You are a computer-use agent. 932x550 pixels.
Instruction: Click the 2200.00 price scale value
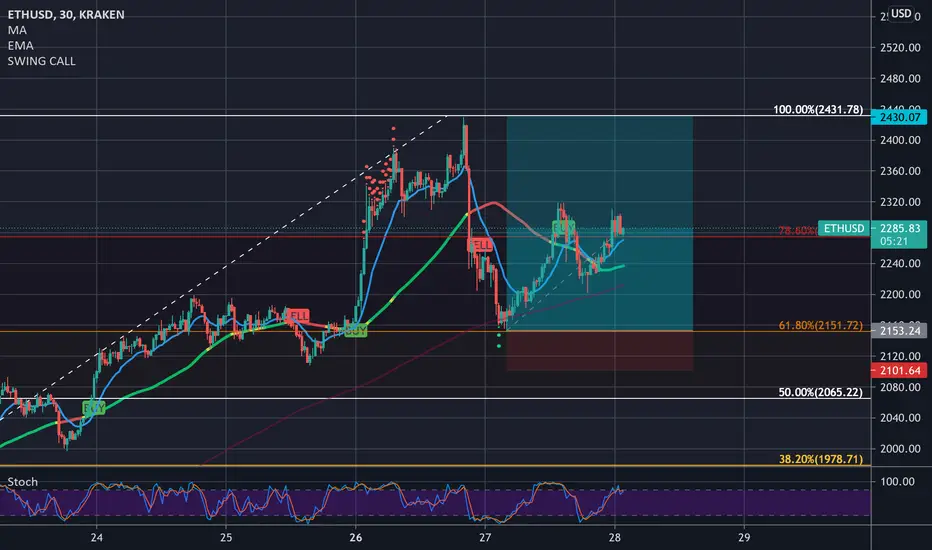(900, 294)
